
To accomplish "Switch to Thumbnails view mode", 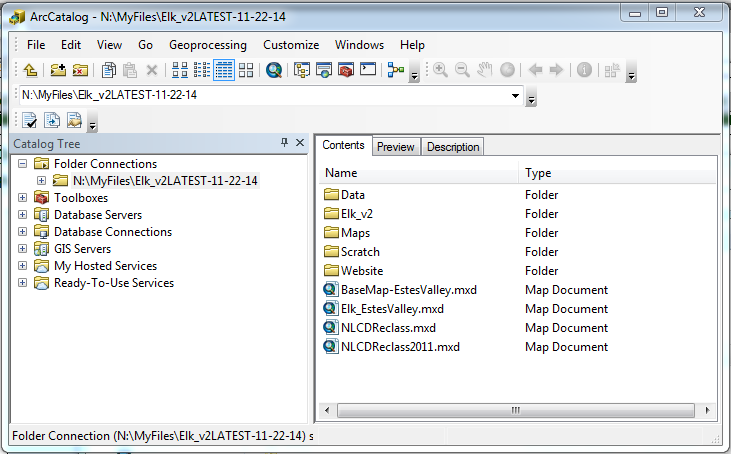I will click(x=246, y=70).
